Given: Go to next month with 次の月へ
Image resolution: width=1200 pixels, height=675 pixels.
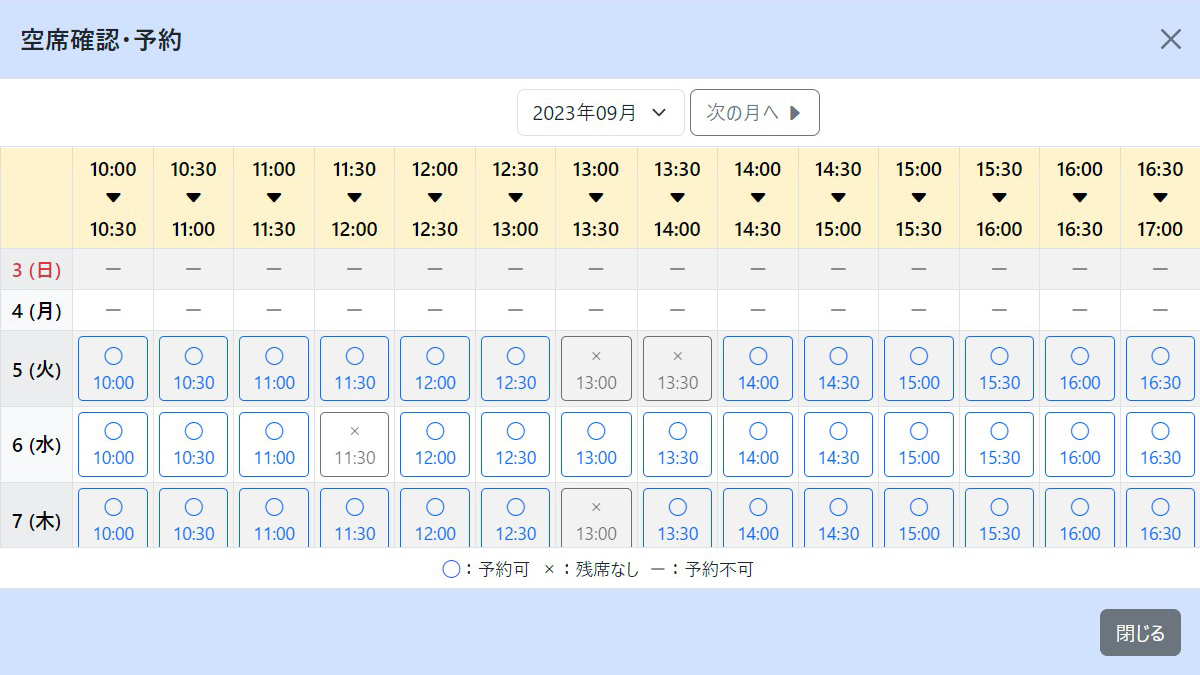Looking at the screenshot, I should (754, 113).
